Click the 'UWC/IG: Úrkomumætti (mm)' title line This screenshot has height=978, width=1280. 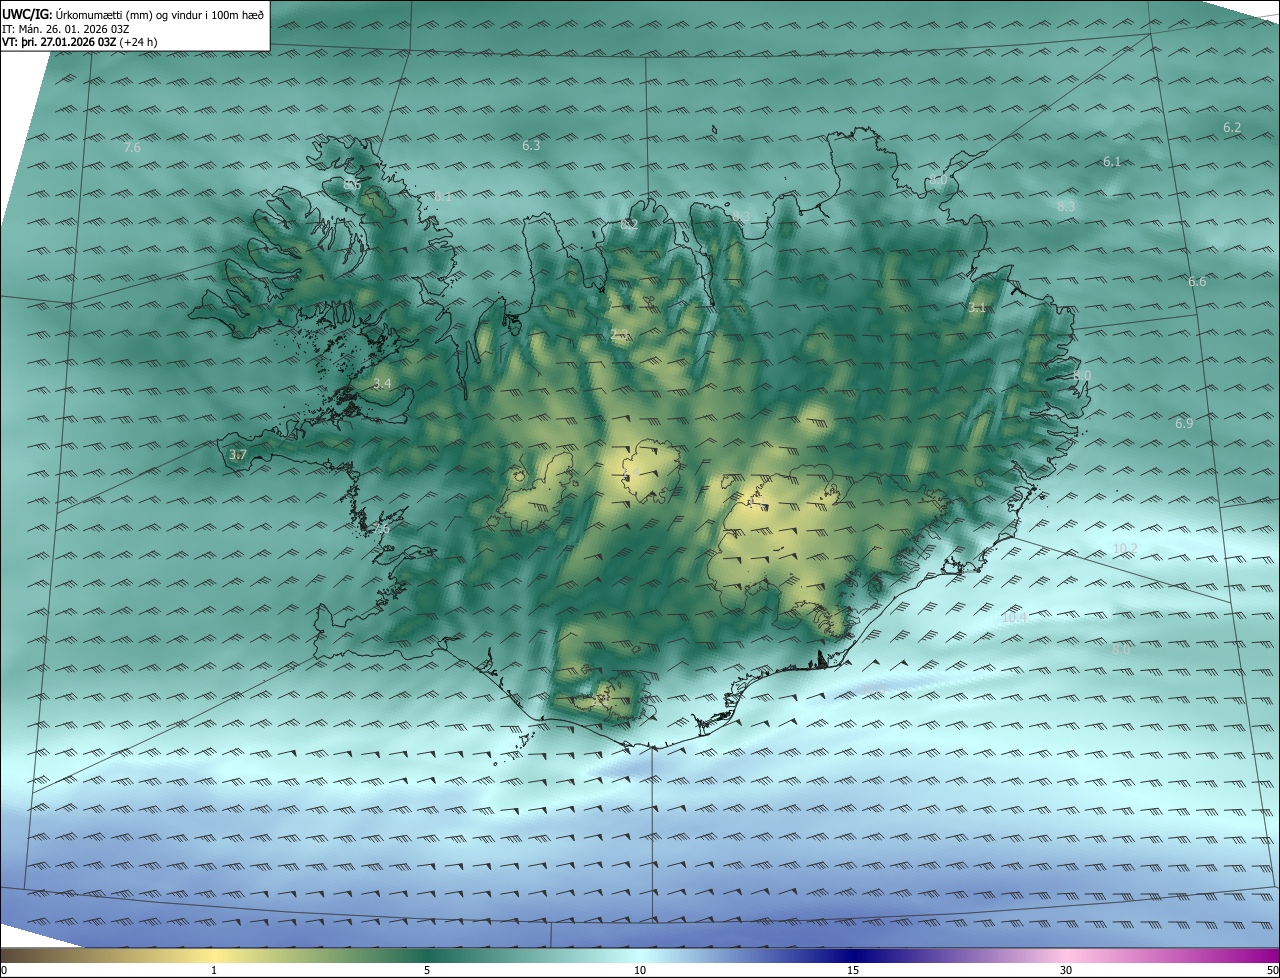[x=133, y=14]
